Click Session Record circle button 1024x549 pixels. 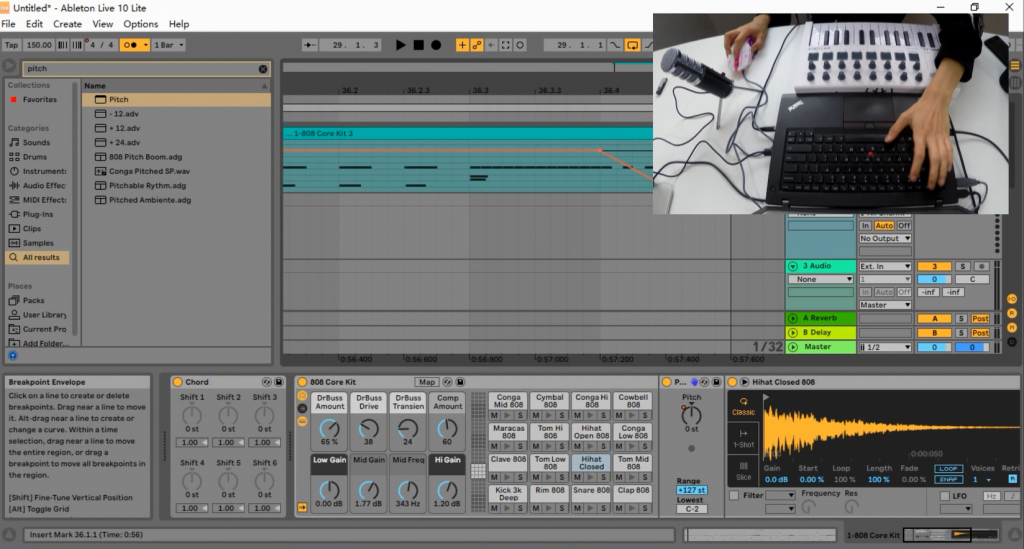click(520, 45)
